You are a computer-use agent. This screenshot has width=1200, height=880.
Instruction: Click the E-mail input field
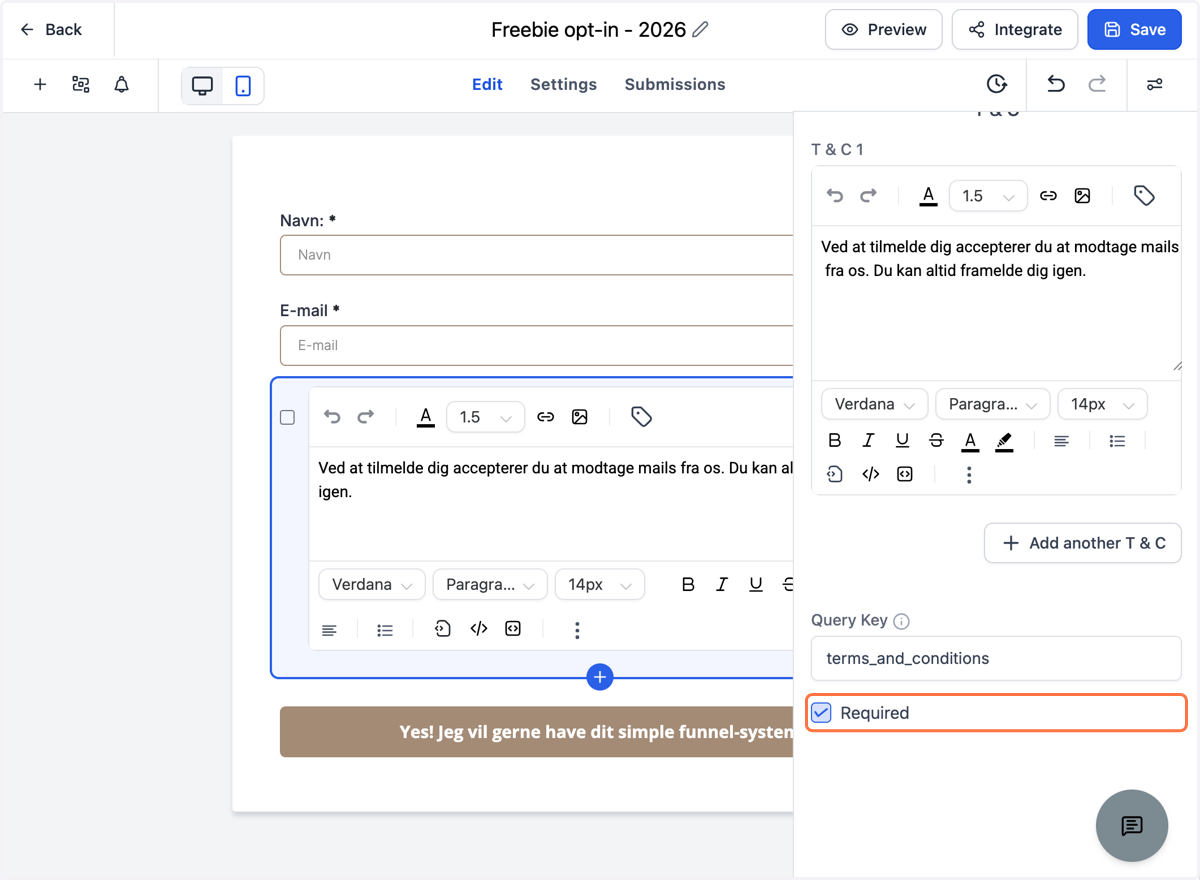pos(537,345)
